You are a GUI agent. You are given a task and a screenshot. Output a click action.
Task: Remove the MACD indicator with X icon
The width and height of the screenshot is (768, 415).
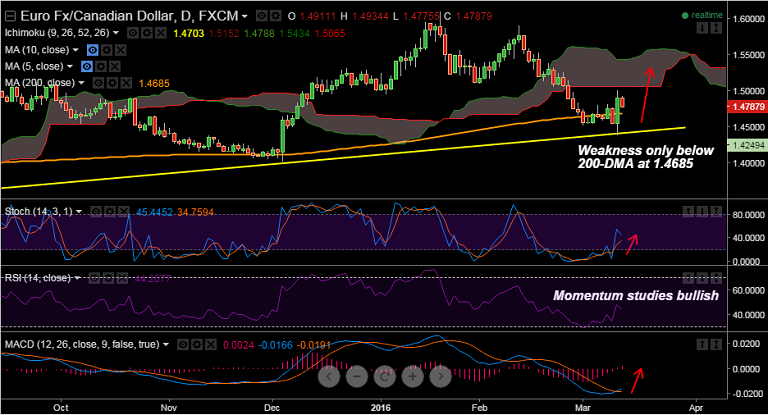[211, 345]
